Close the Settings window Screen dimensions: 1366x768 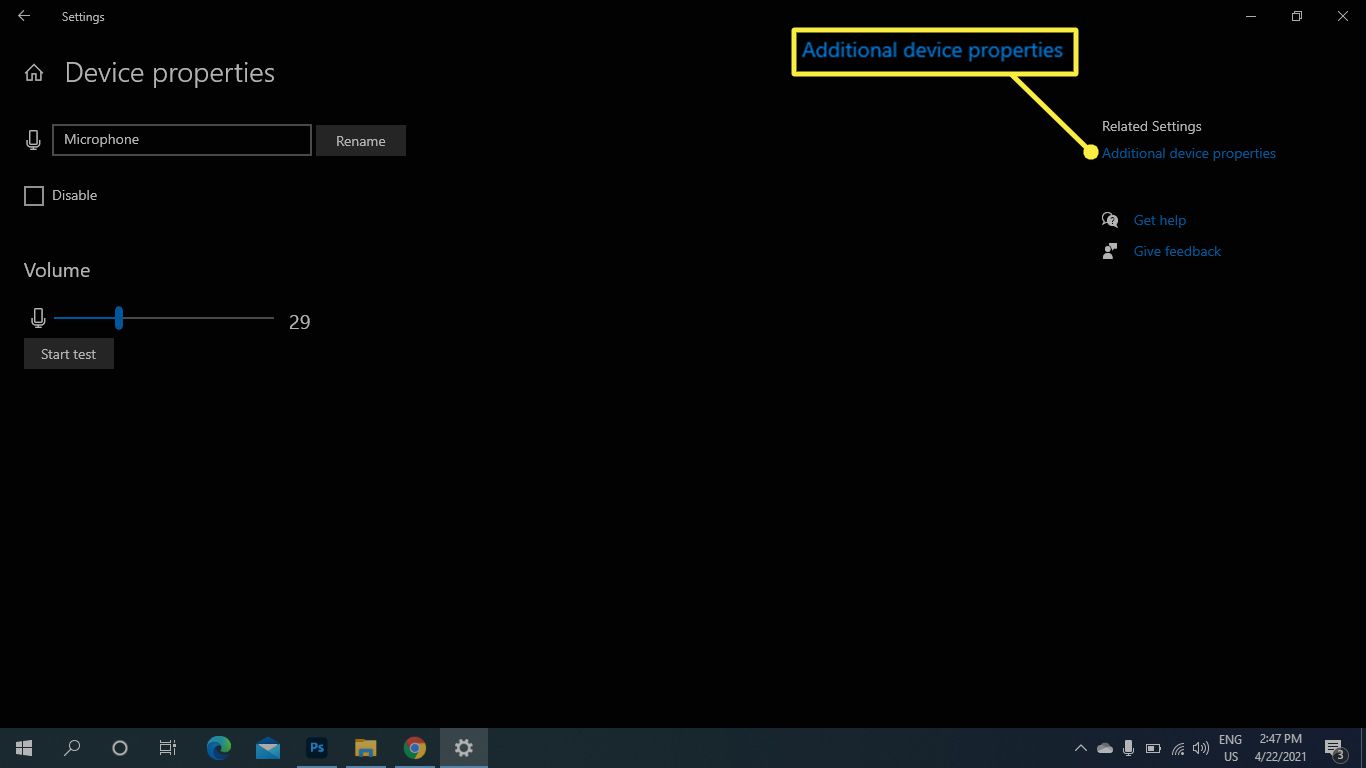[1343, 16]
